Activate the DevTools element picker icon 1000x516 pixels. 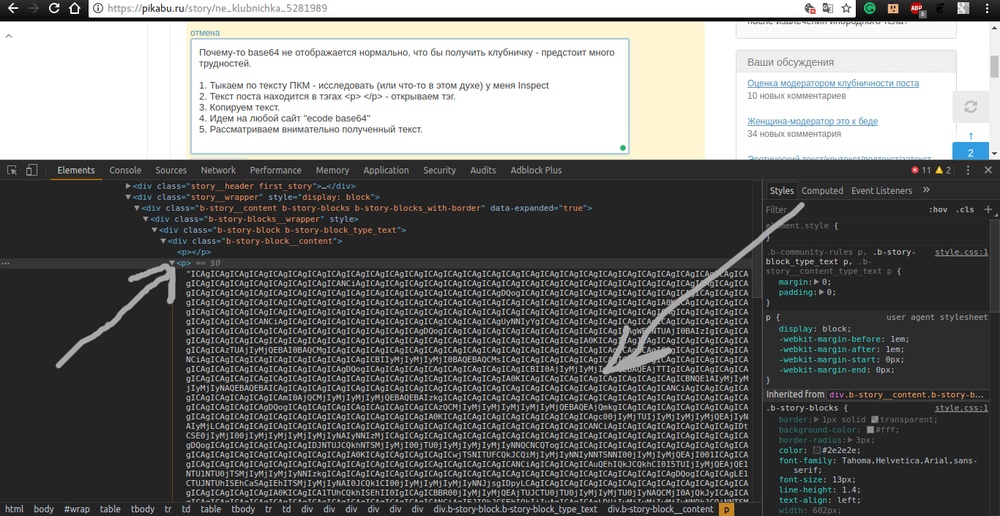tap(12, 170)
